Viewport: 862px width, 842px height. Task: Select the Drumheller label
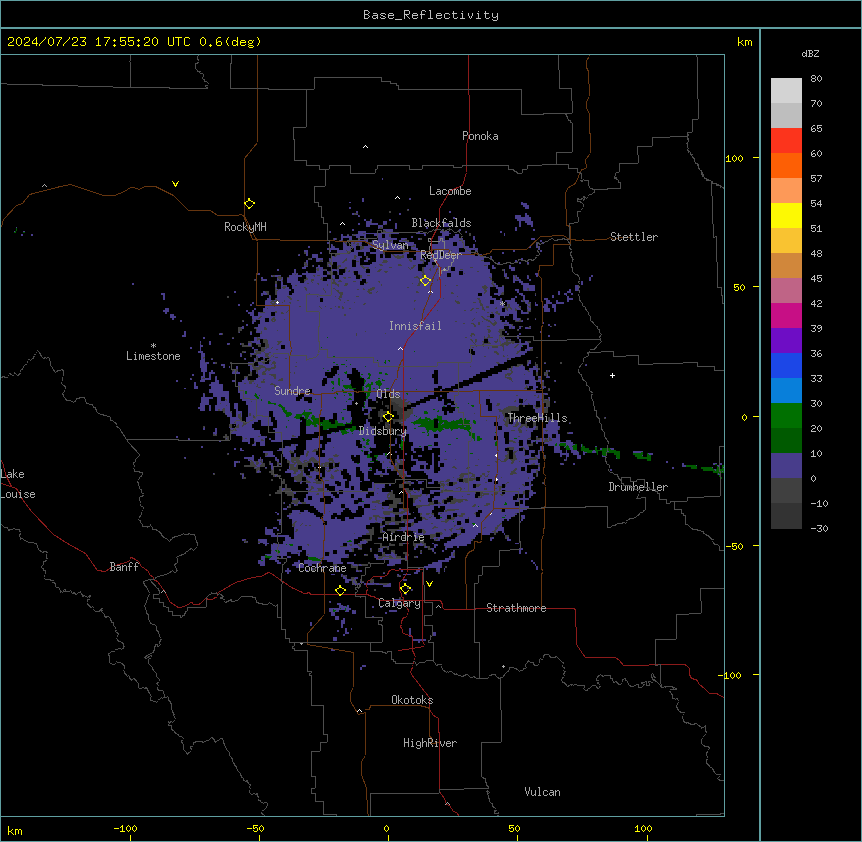pos(638,487)
